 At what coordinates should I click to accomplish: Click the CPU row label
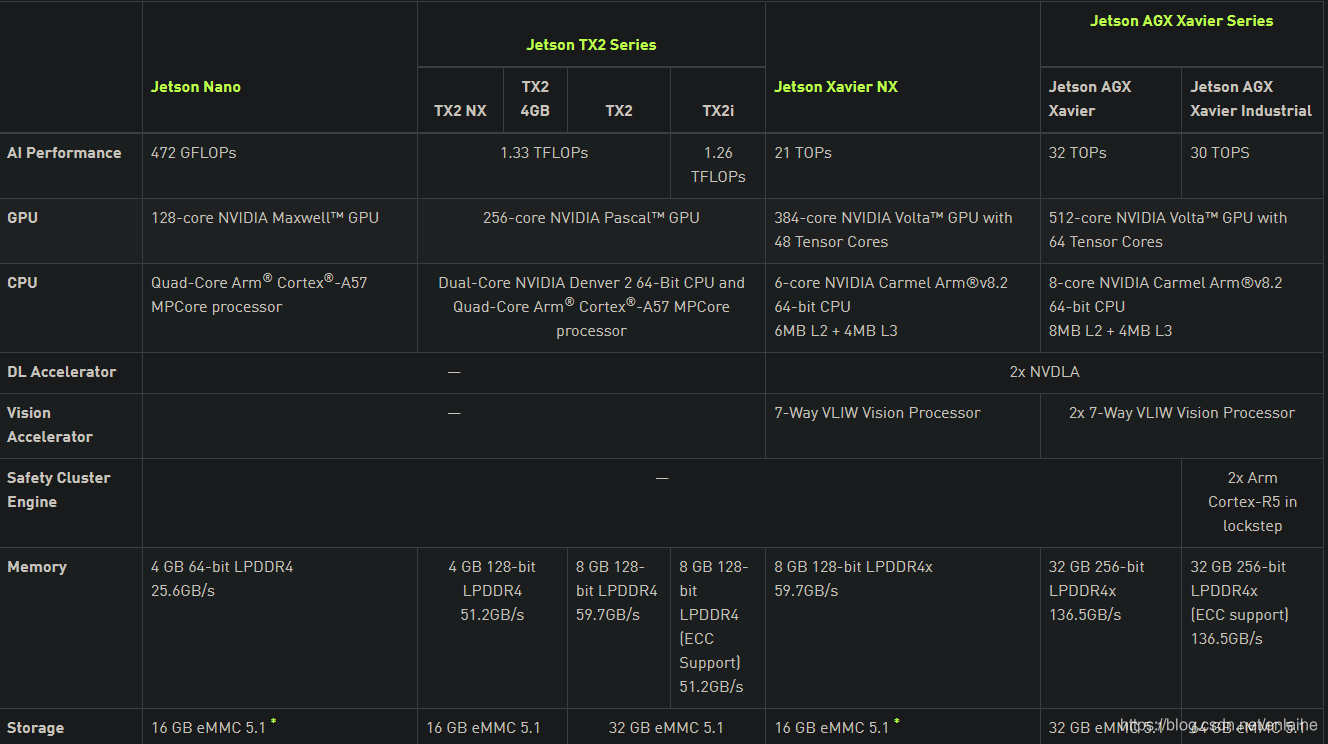tap(22, 283)
